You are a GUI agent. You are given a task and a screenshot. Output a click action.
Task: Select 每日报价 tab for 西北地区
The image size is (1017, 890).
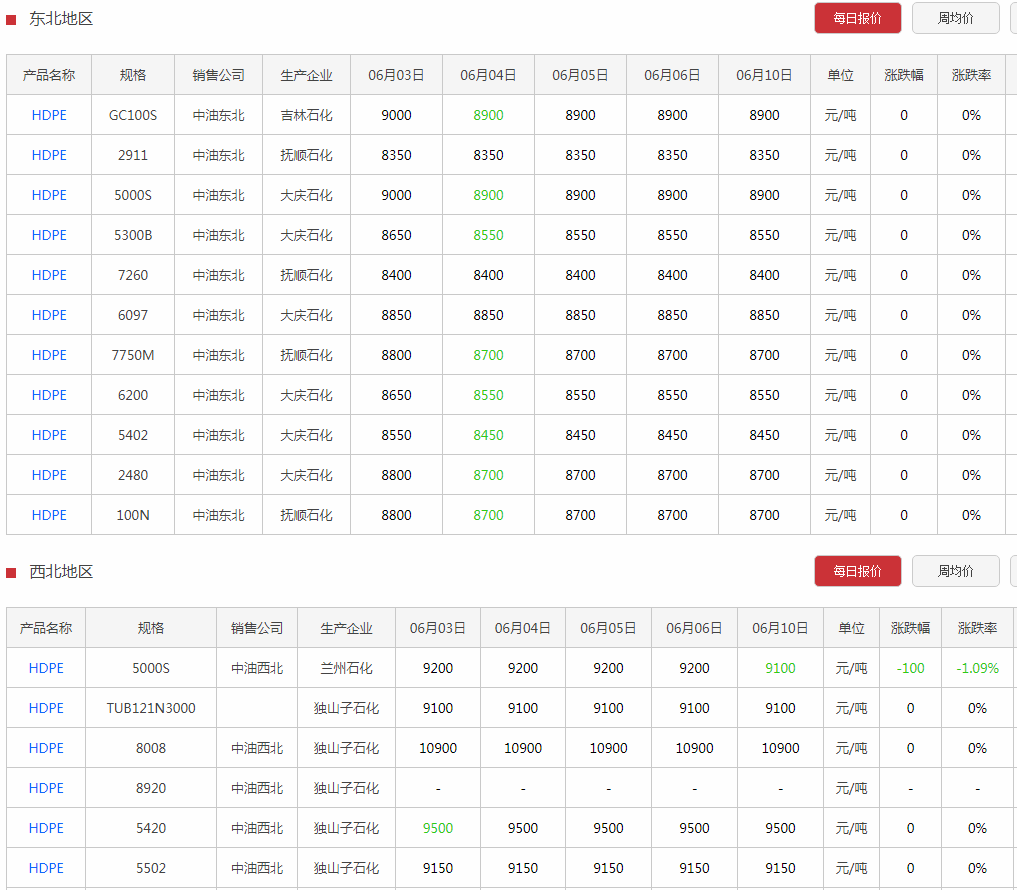[x=857, y=571]
